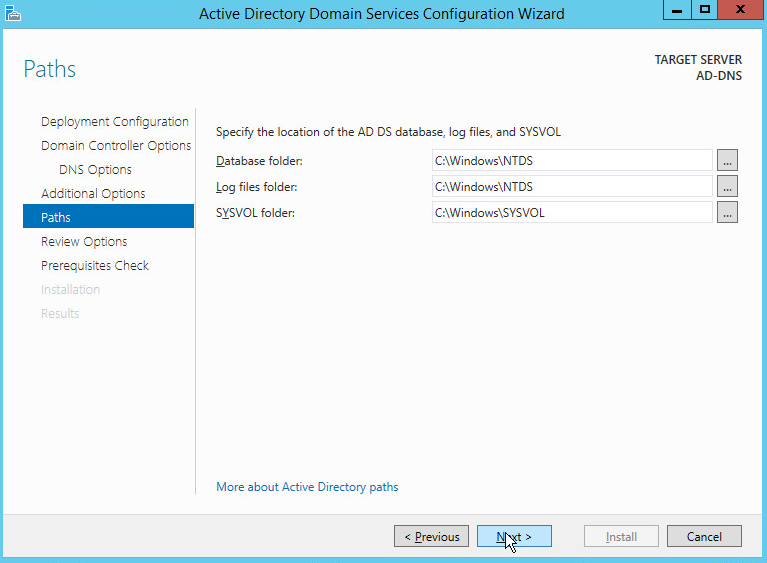The width and height of the screenshot is (767, 563).
Task: Minimize the wizard window
Action: point(677,10)
